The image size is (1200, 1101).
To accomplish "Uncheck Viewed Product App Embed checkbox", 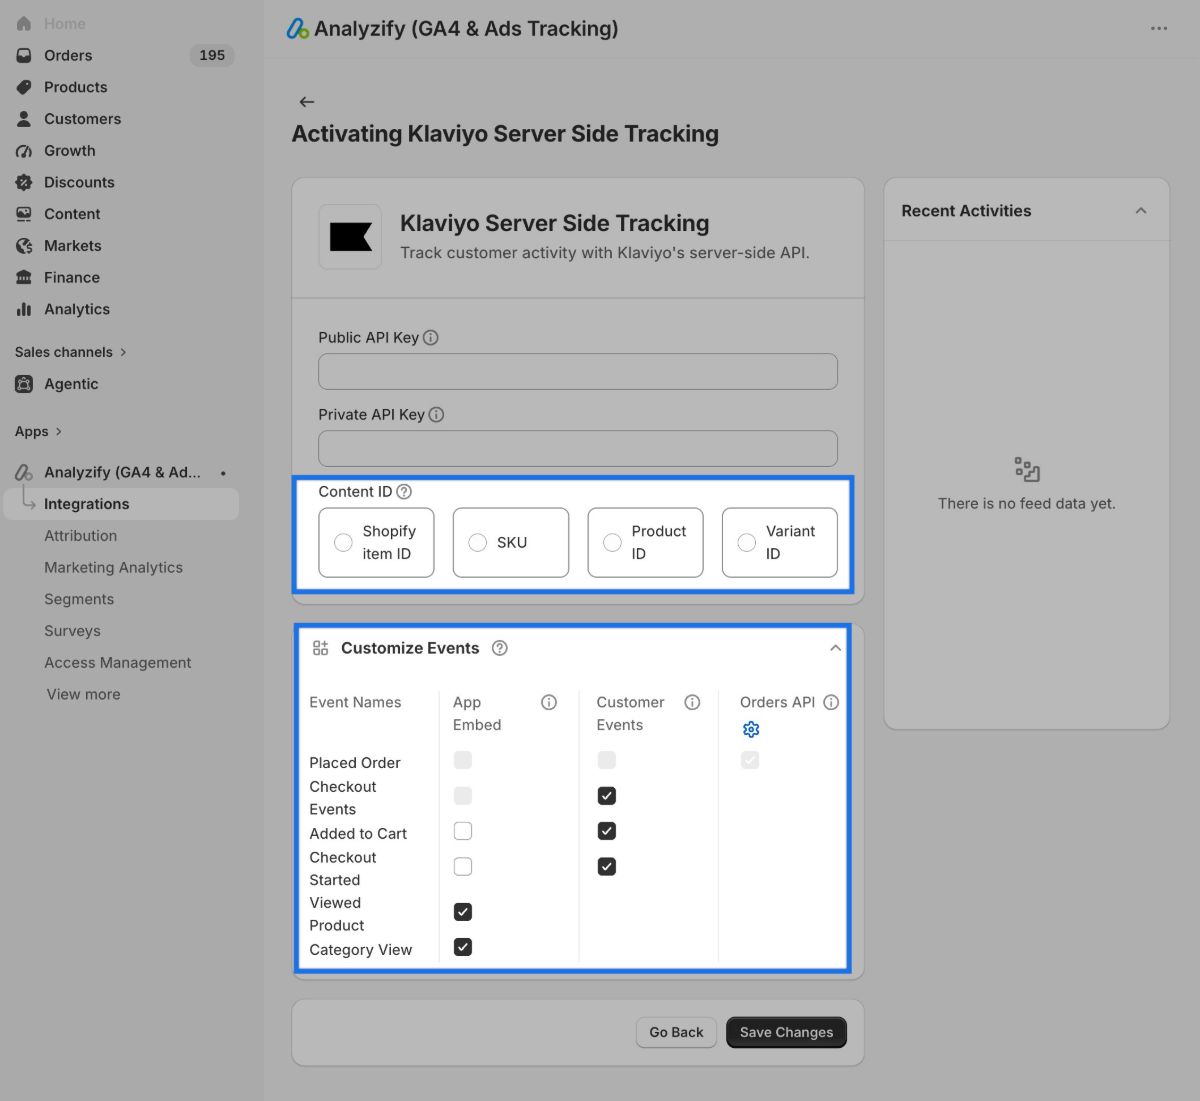I will (463, 912).
